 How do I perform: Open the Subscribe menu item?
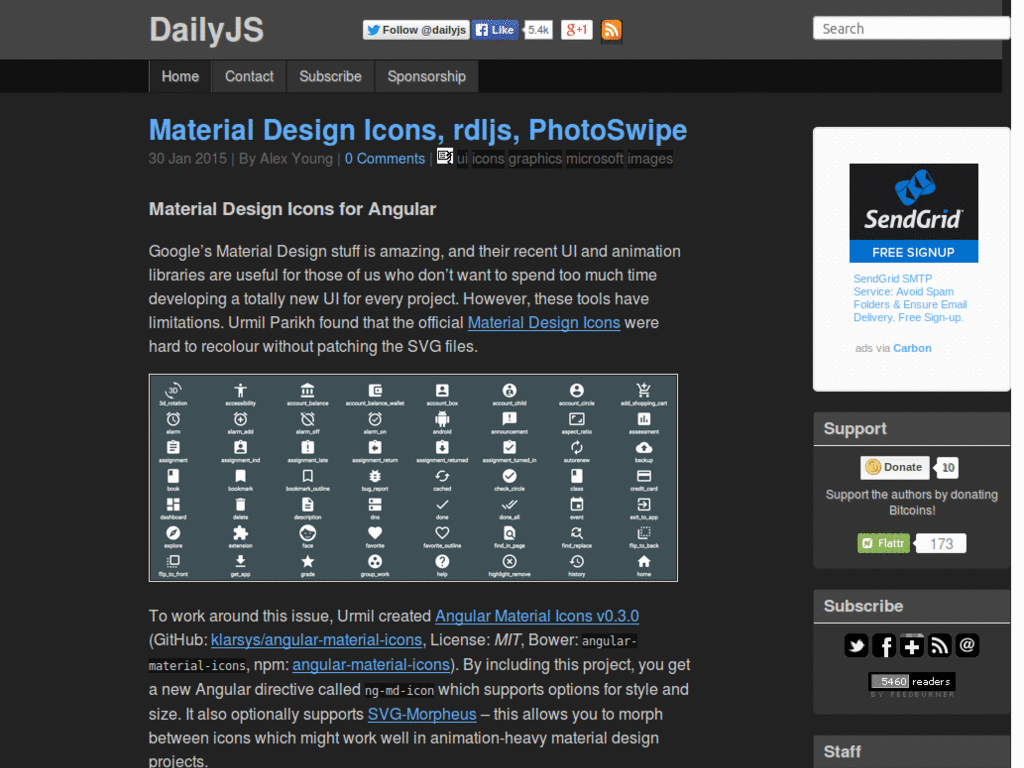[x=330, y=76]
